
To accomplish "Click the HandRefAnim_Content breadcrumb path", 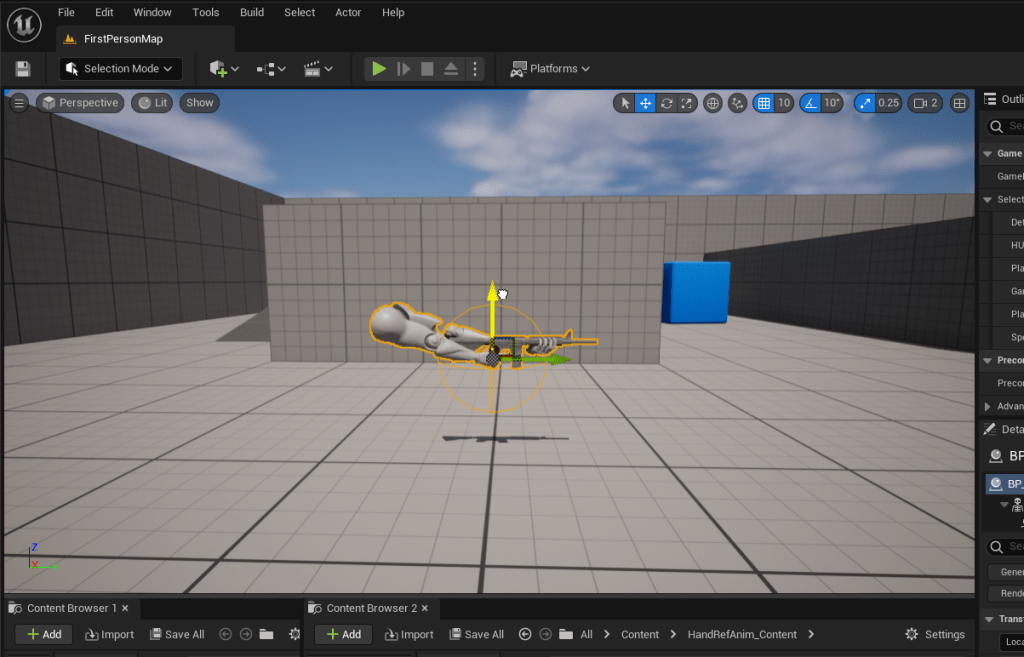I will (x=744, y=634).
